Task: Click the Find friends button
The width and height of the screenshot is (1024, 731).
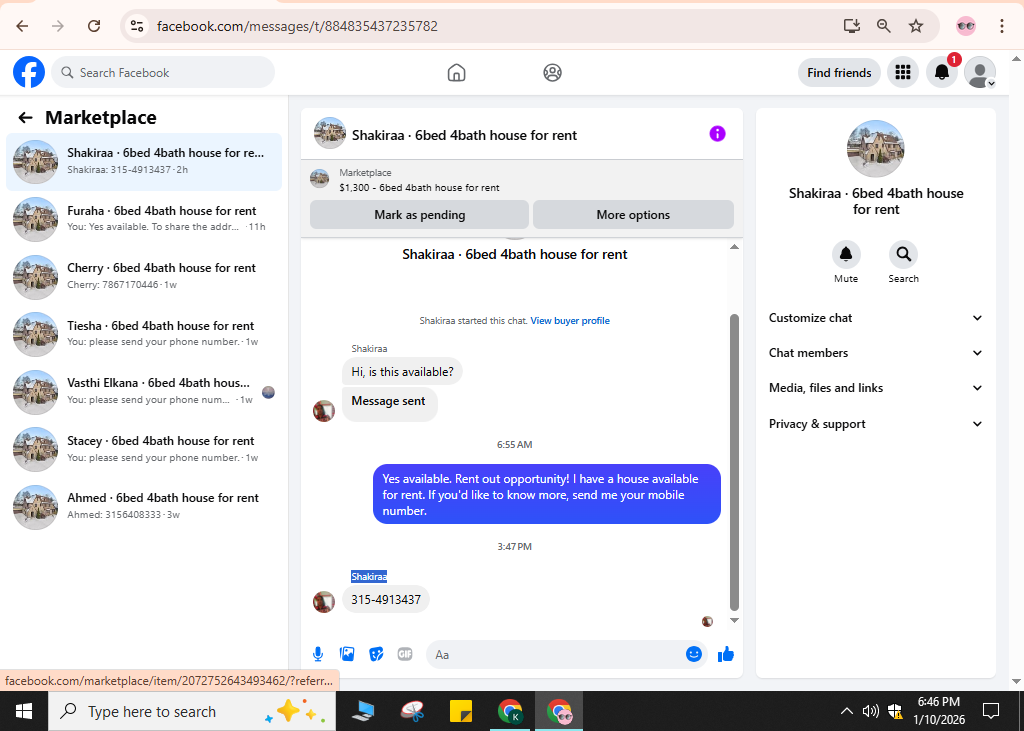Action: coord(839,73)
